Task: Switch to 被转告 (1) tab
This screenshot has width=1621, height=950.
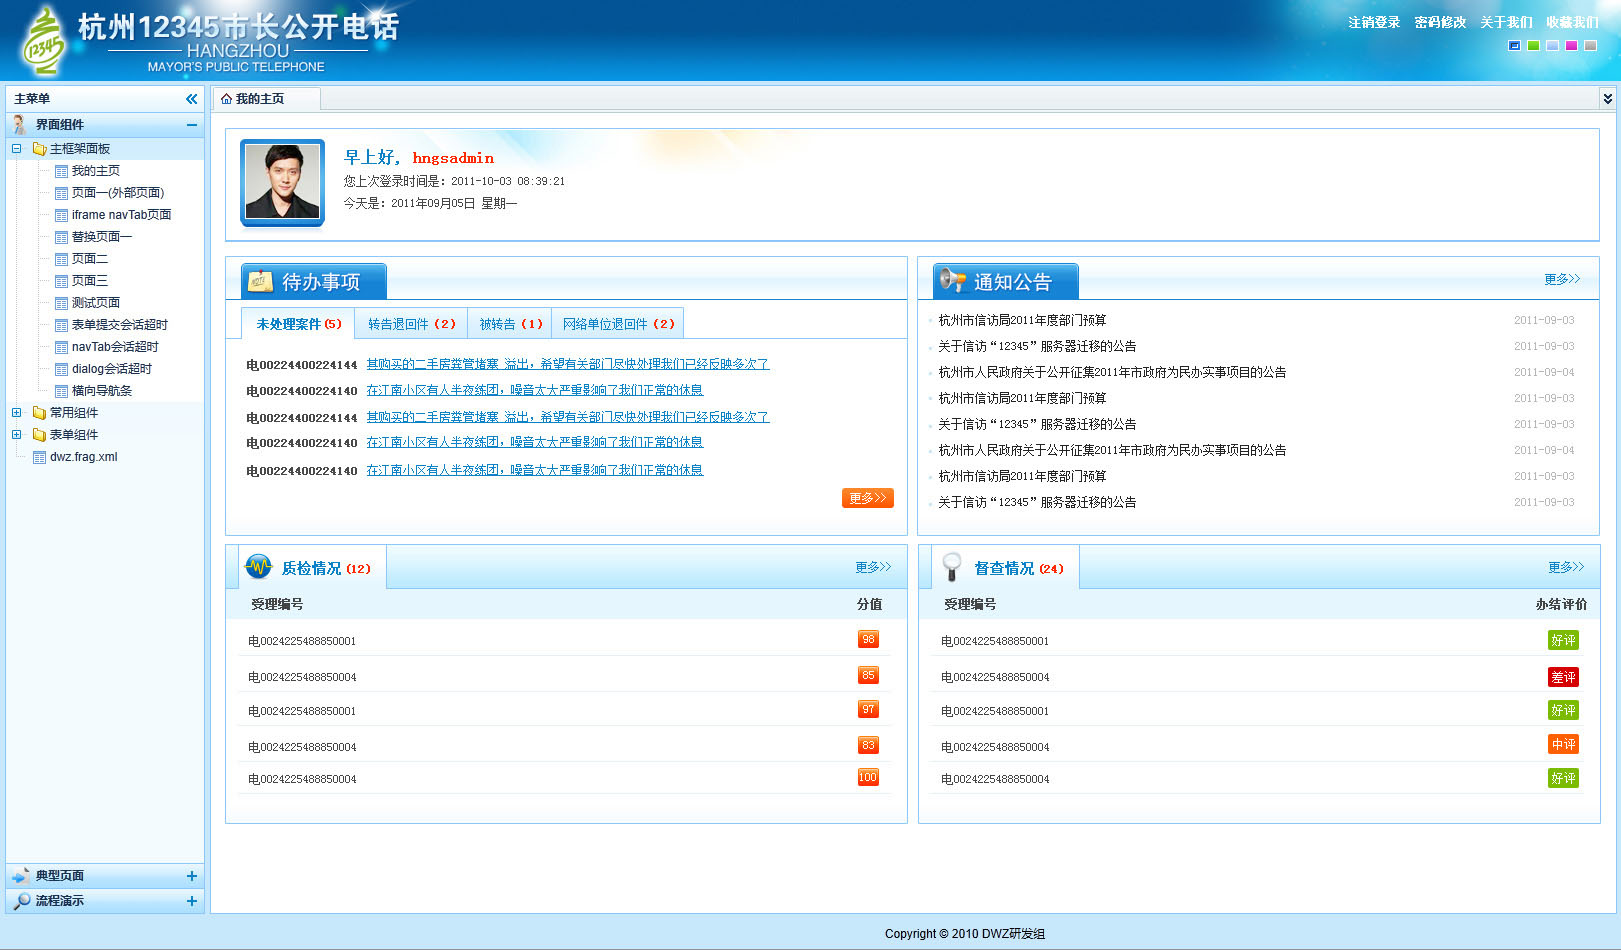Action: click(x=510, y=324)
